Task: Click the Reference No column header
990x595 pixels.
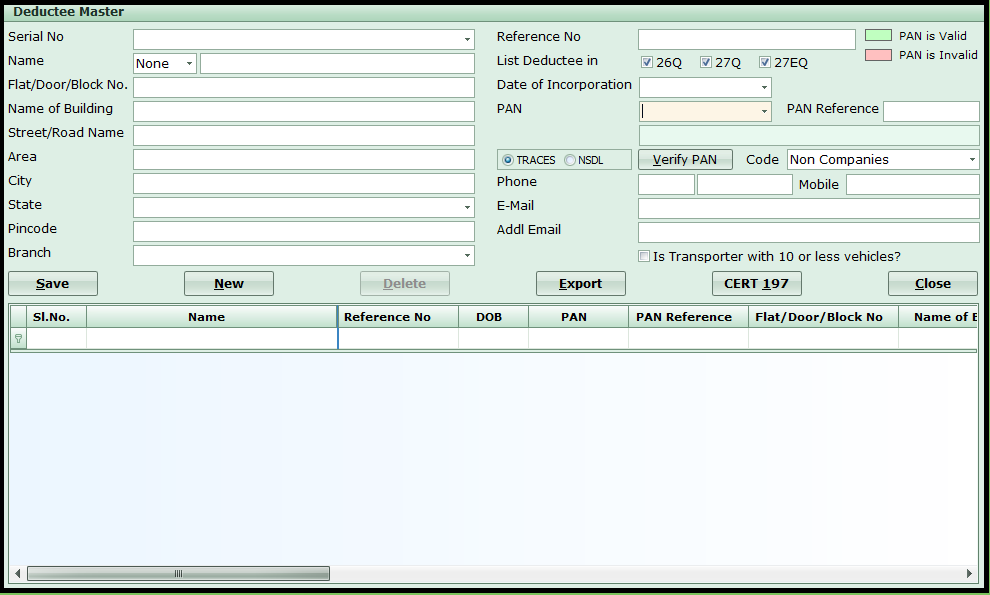Action: pyautogui.click(x=398, y=316)
